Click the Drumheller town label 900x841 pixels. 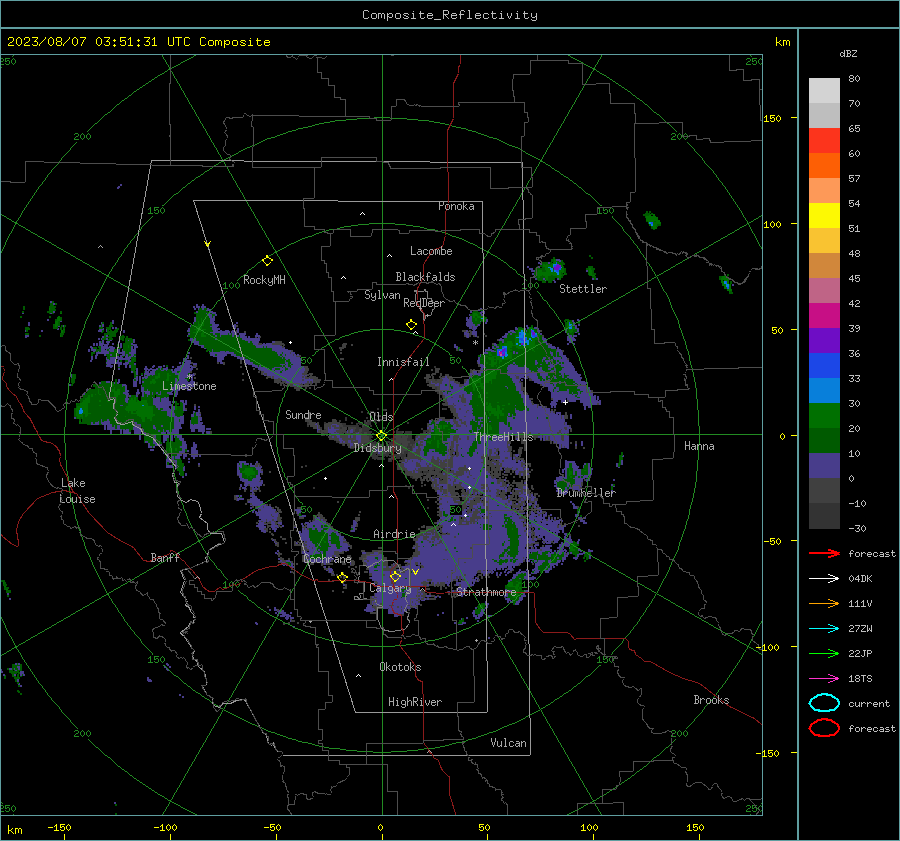pos(586,493)
